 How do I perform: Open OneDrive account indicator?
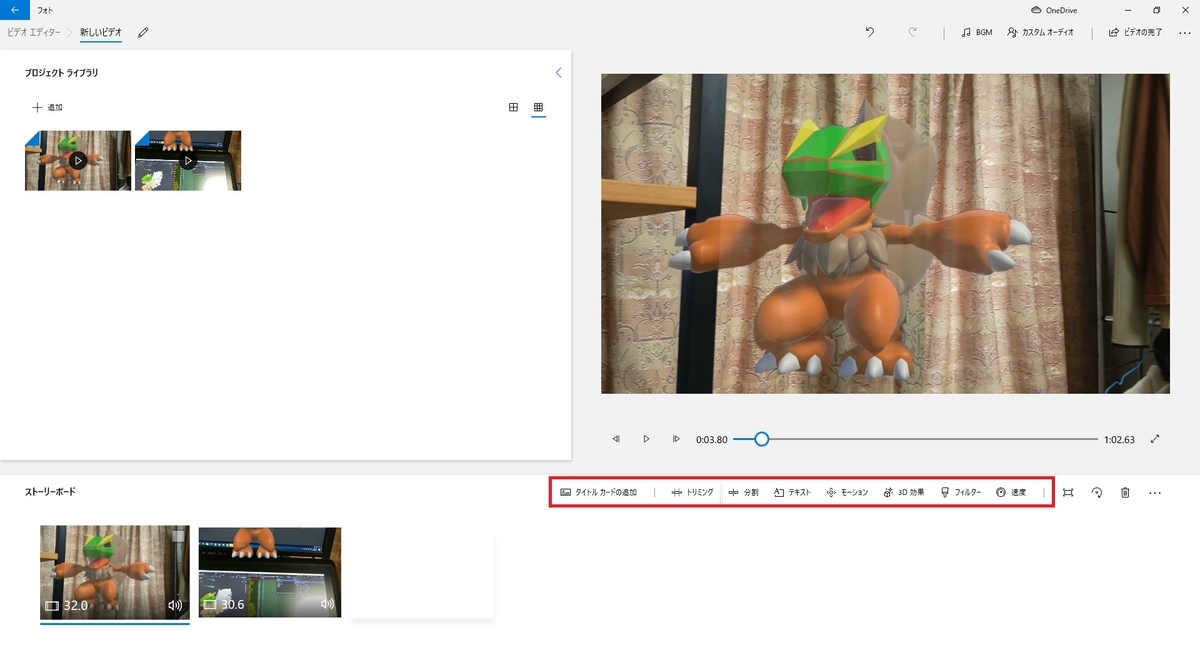pyautogui.click(x=1056, y=9)
